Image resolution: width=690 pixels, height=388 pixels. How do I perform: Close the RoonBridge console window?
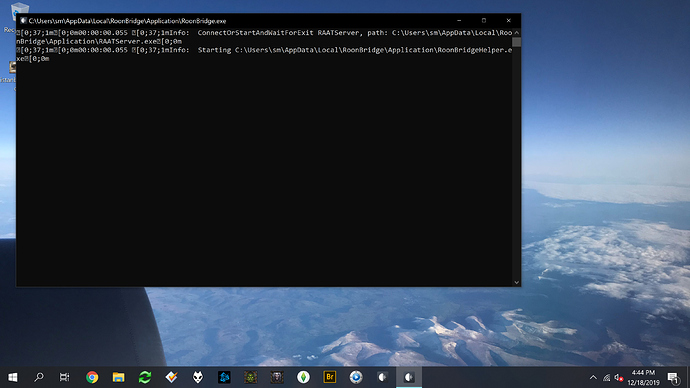[508, 20]
